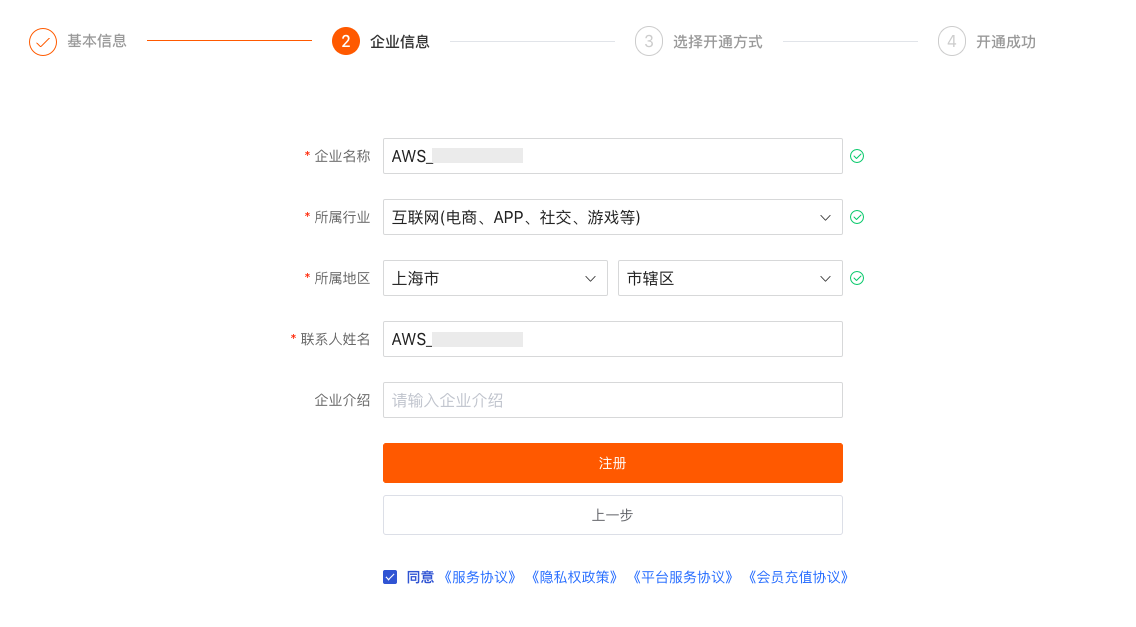
Task: Click the step 4 circle icon
Action: pos(951,41)
